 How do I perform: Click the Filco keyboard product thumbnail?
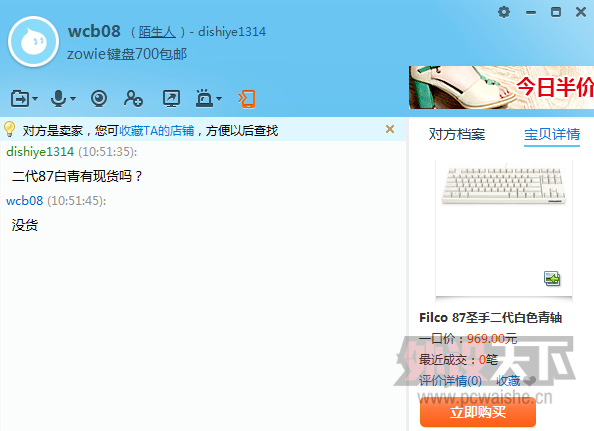point(504,186)
